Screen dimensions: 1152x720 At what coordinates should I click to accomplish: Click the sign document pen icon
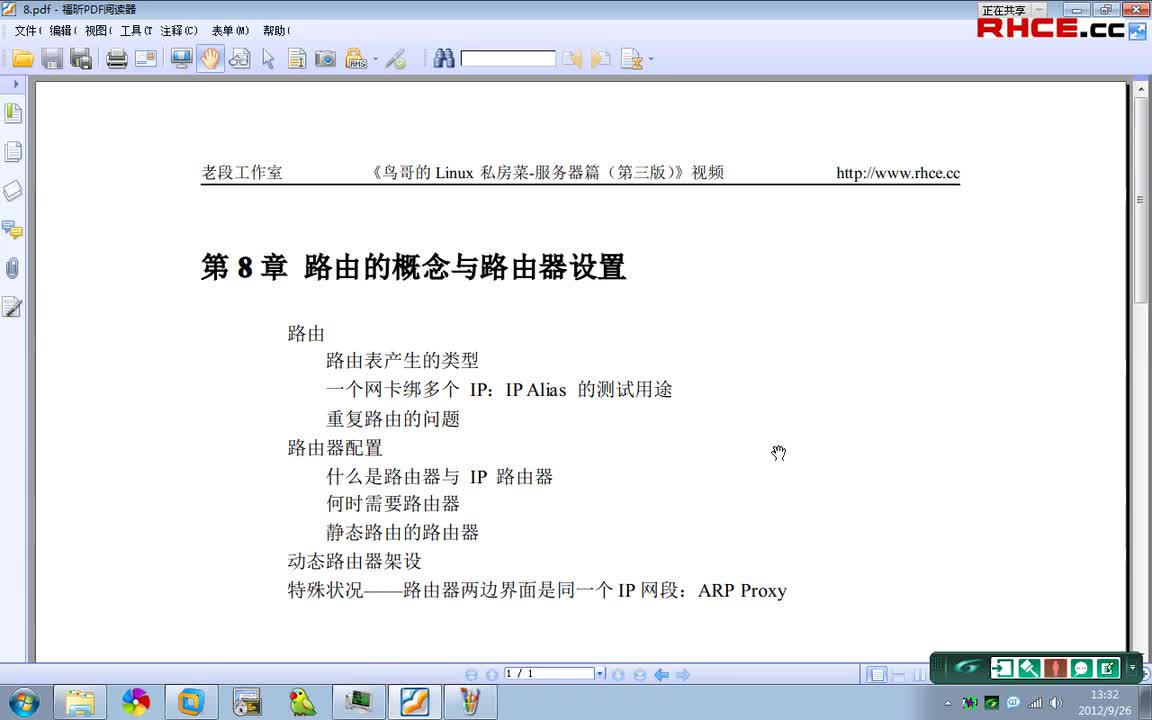(x=396, y=59)
